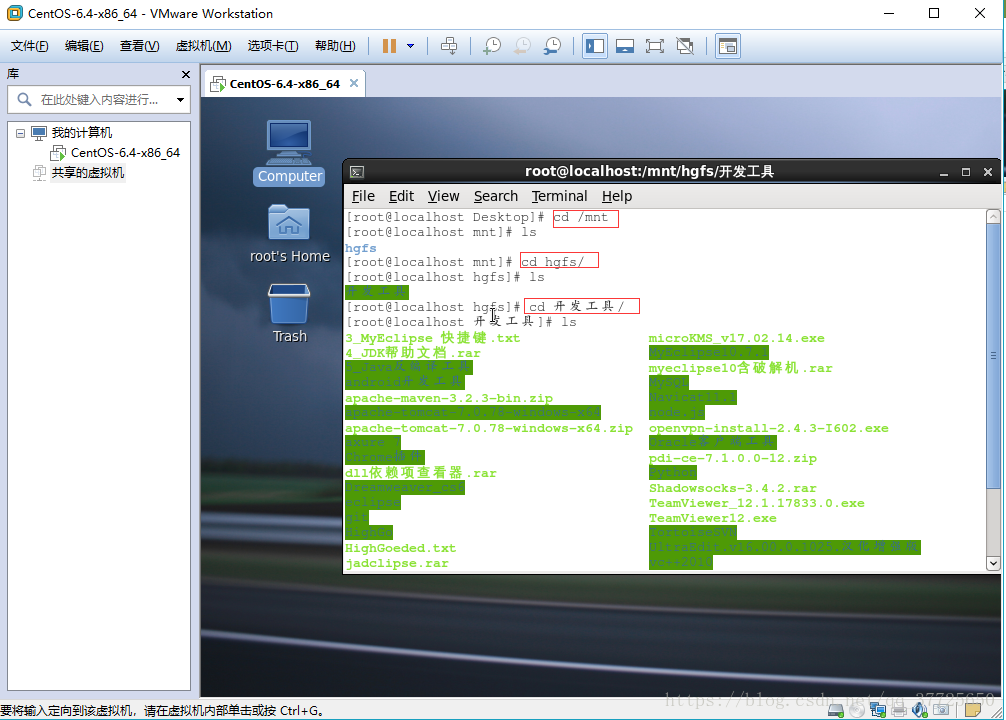Send Ctrl+Alt+Del to the virtual machine
This screenshot has height=720, width=1006.
(x=449, y=46)
